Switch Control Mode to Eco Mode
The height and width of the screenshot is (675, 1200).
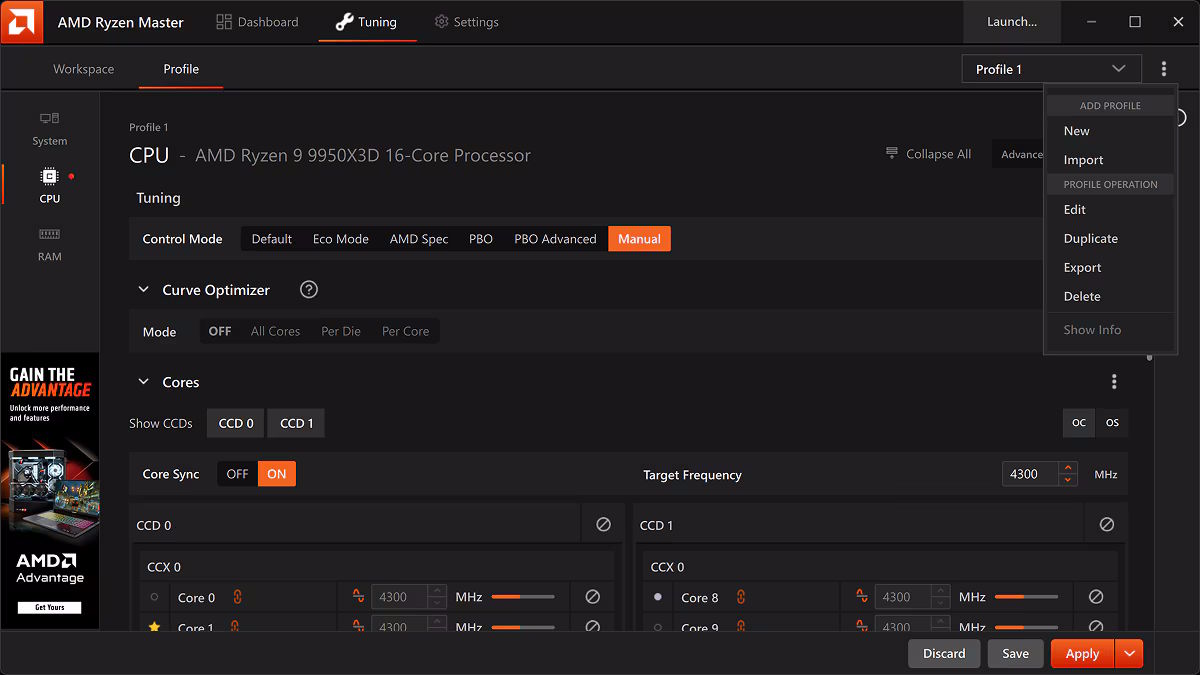pos(340,239)
